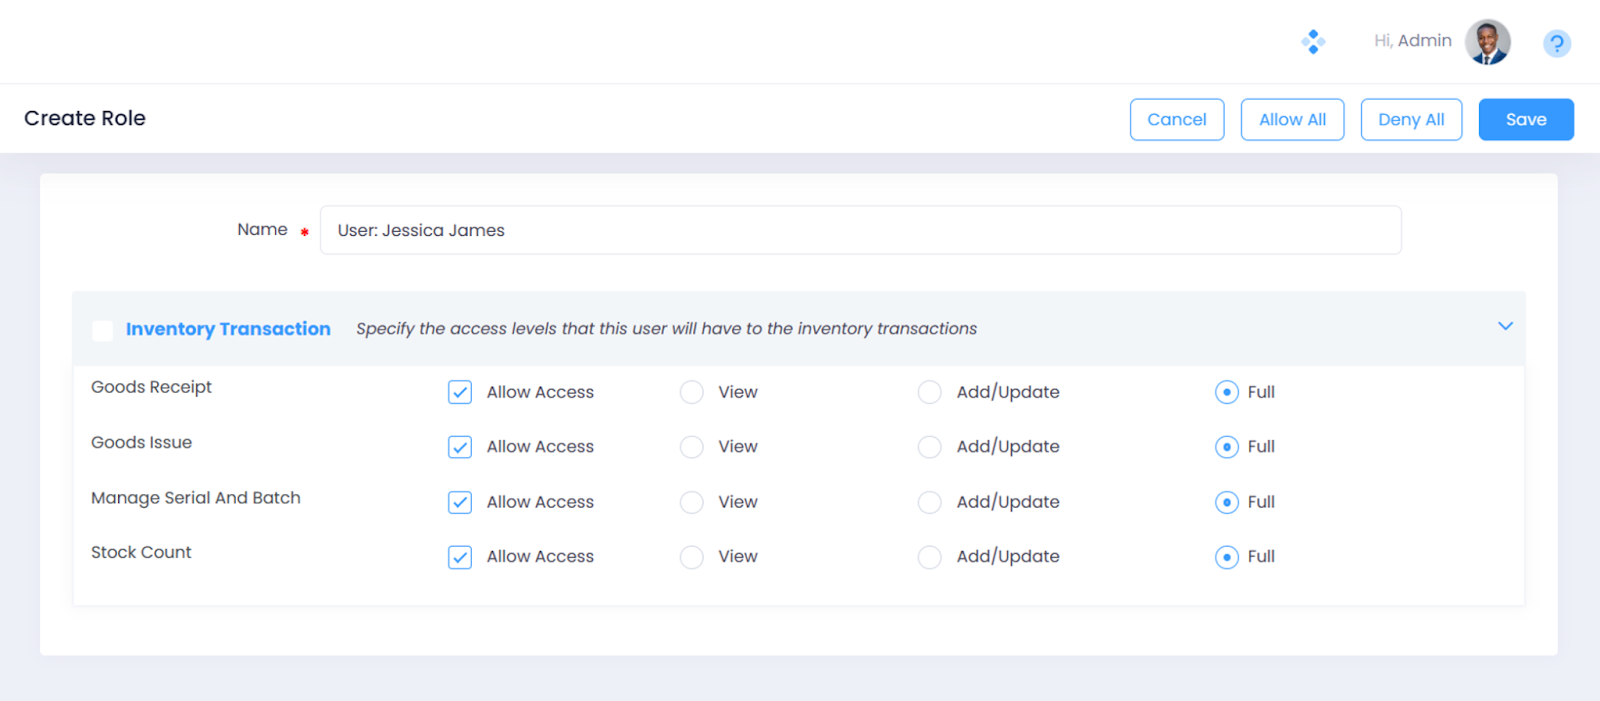Image resolution: width=1600 pixels, height=701 pixels.
Task: Uncheck Allow Access for Goods Receipt
Action: 460,392
